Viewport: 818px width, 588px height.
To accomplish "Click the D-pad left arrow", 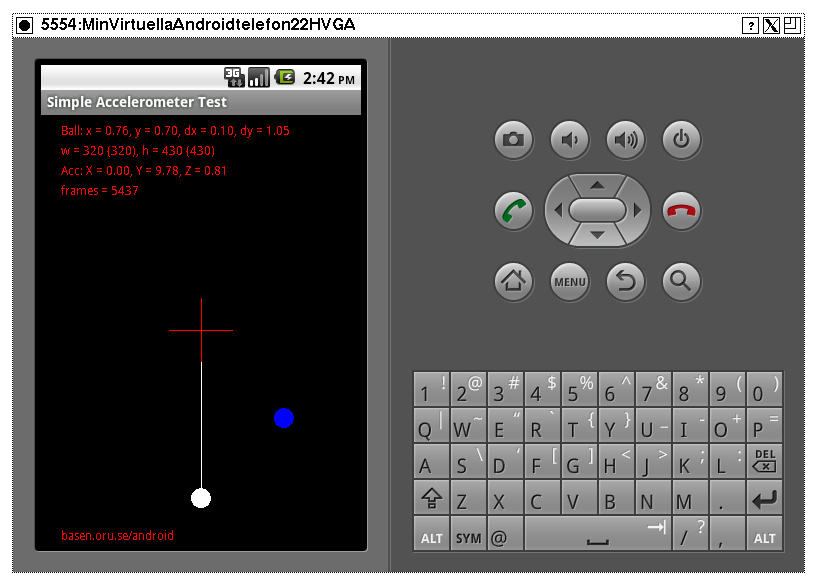I will click(558, 210).
